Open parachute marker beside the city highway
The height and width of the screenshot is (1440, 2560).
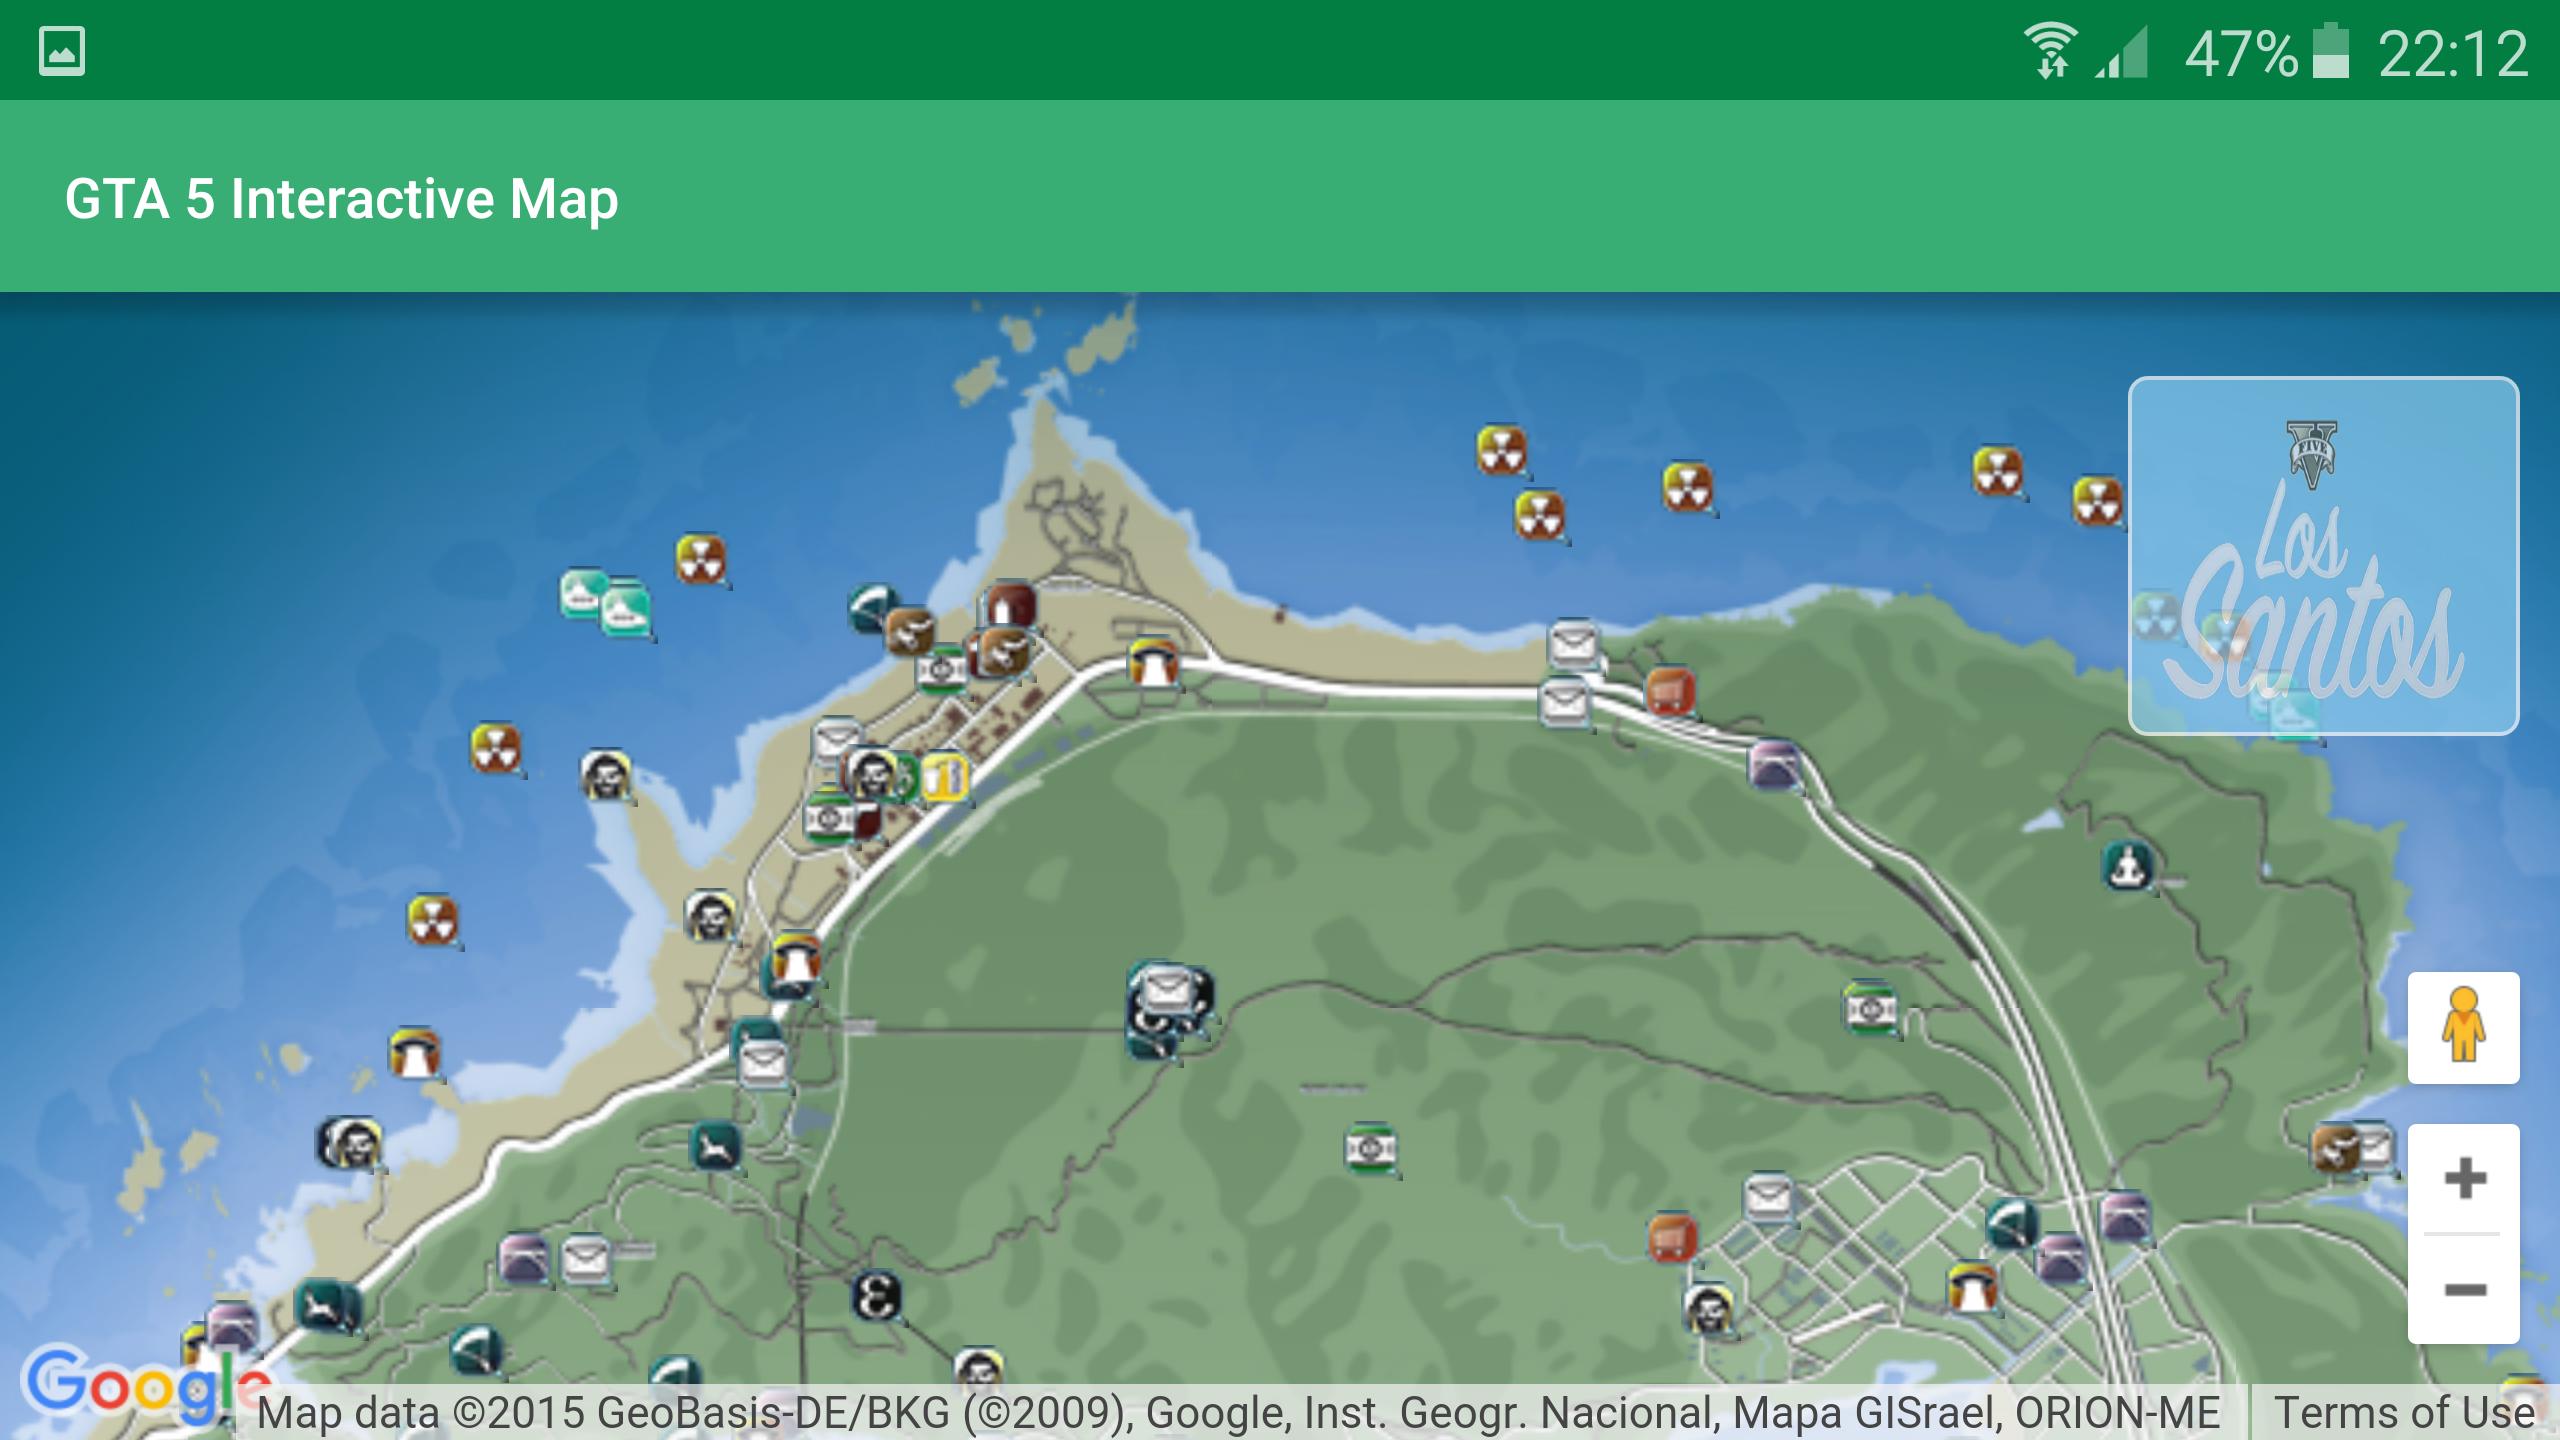[x=2012, y=1225]
